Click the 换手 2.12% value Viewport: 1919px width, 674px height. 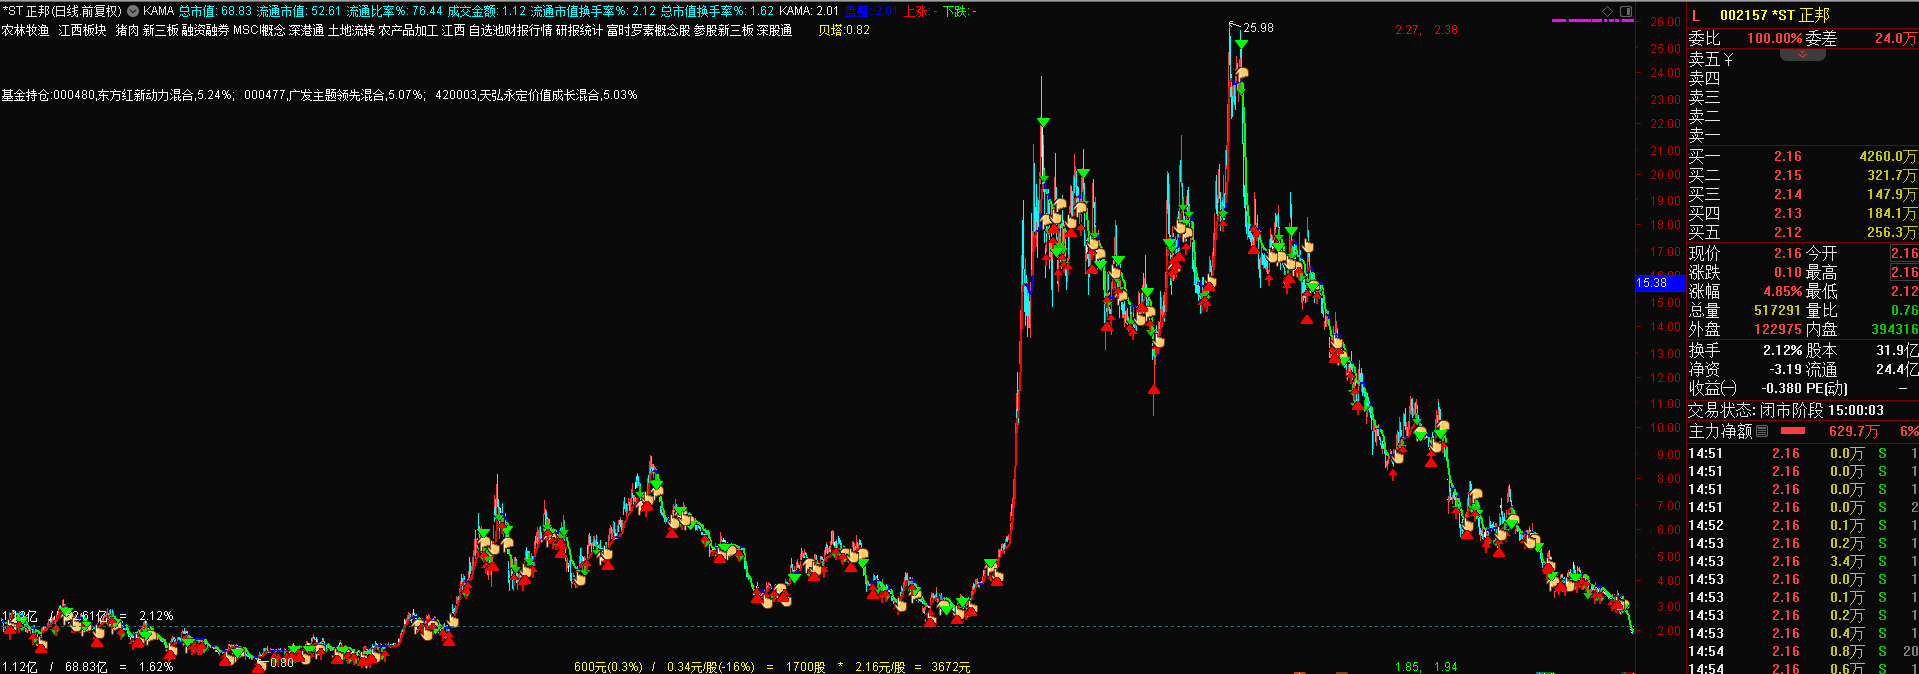pyautogui.click(x=1782, y=350)
